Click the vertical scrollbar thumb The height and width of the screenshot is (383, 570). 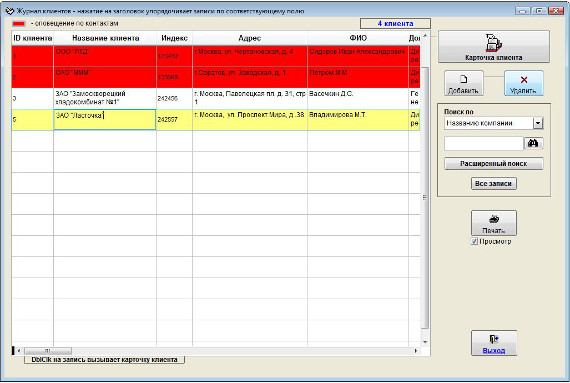[x=425, y=198]
